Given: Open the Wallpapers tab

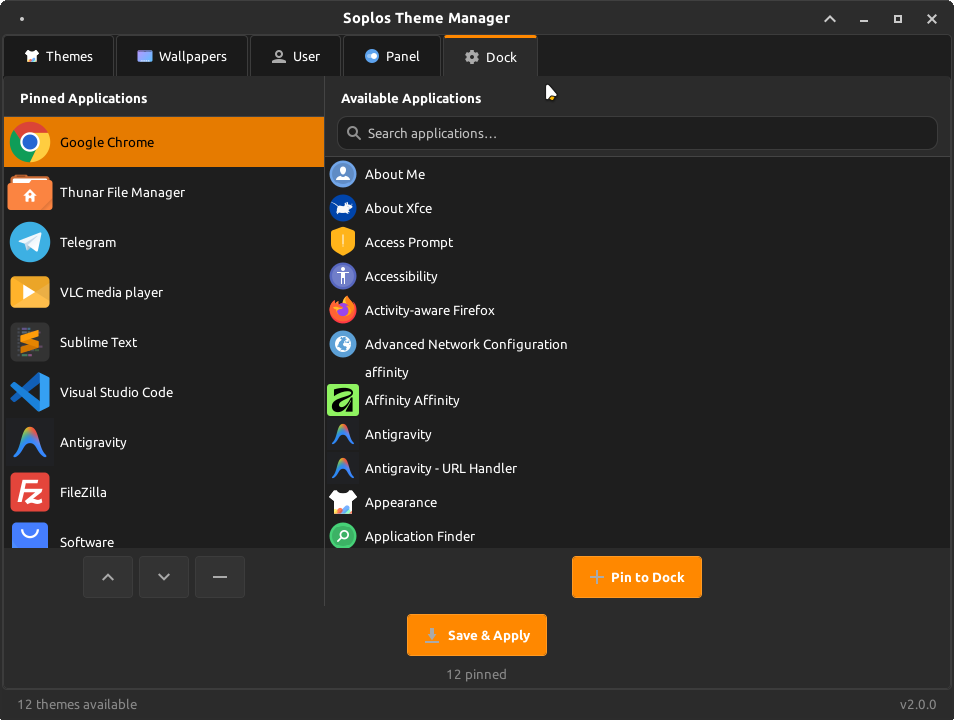Looking at the screenshot, I should tap(182, 57).
